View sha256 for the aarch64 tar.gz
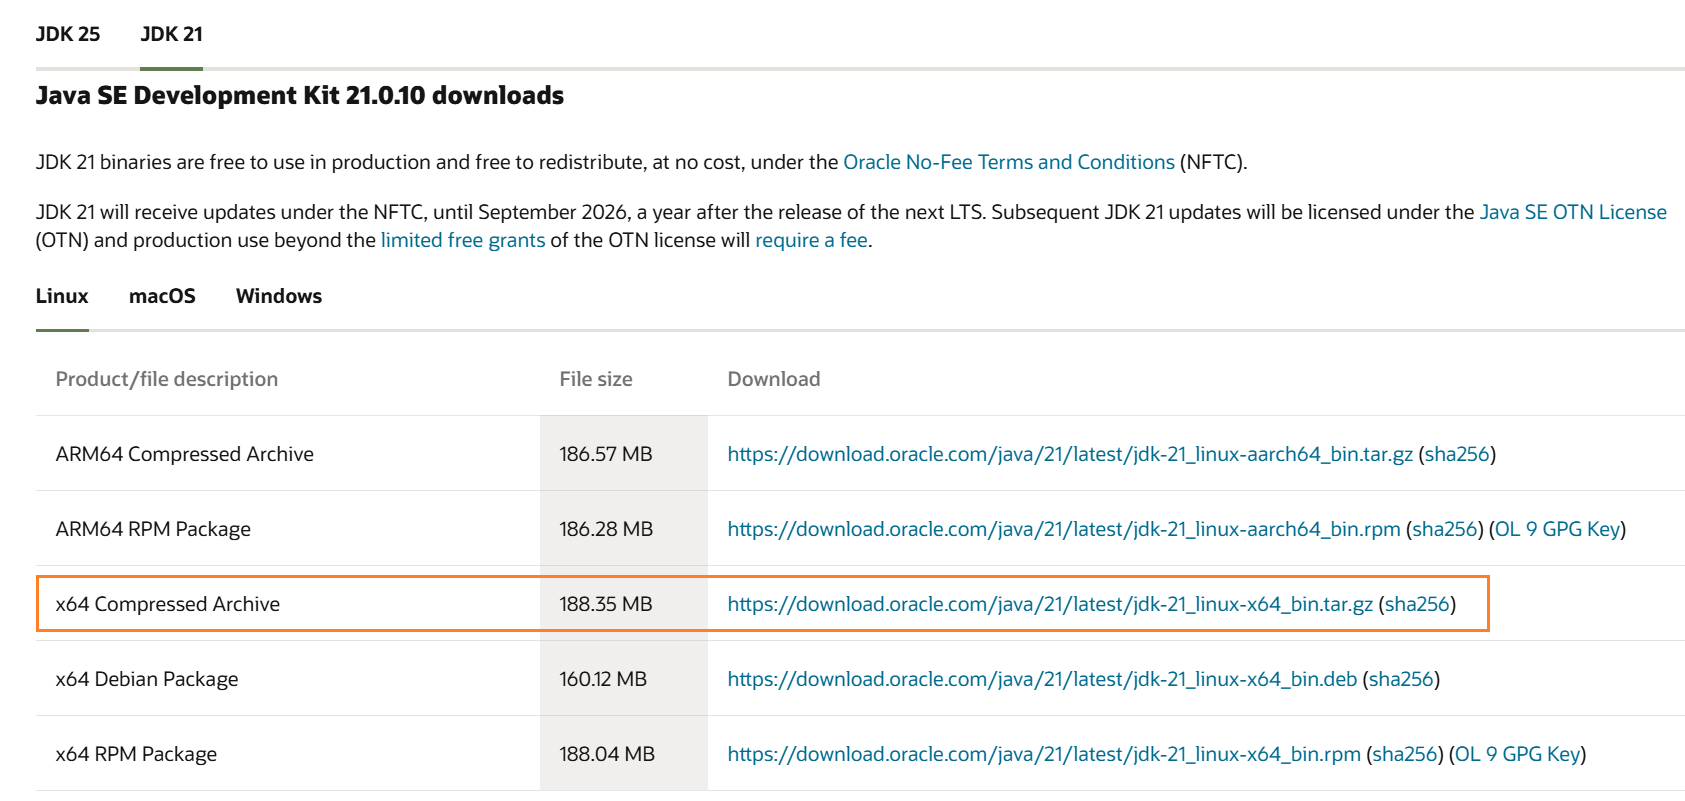This screenshot has width=1685, height=801. [1457, 454]
